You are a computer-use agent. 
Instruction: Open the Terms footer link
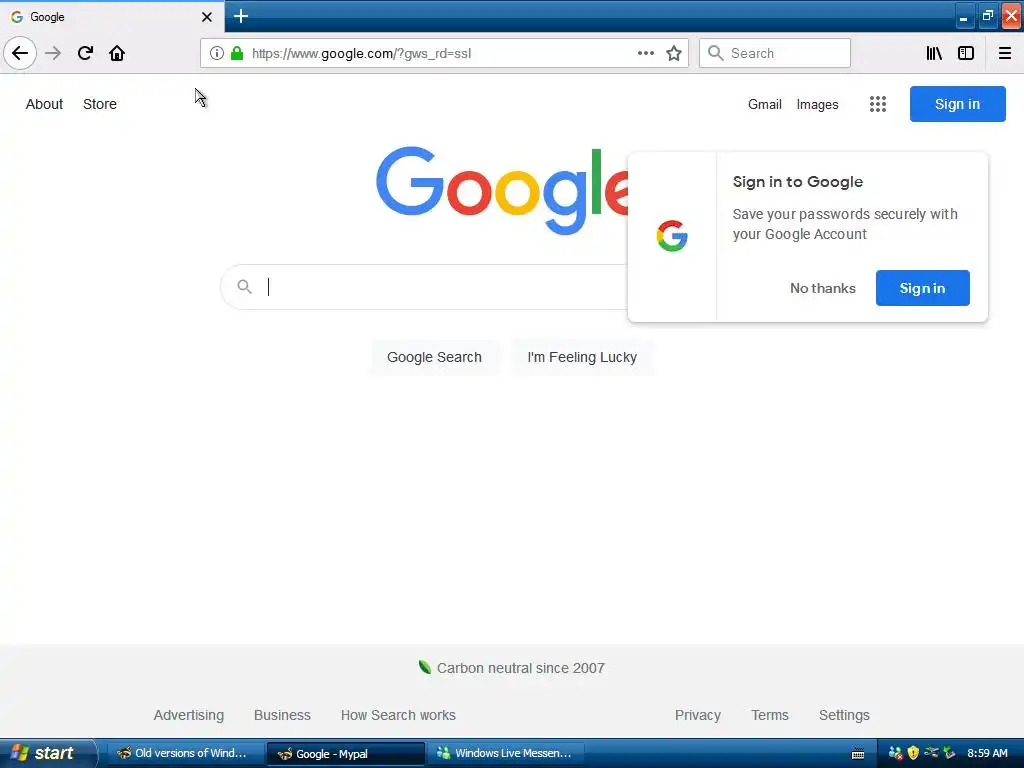coord(770,715)
